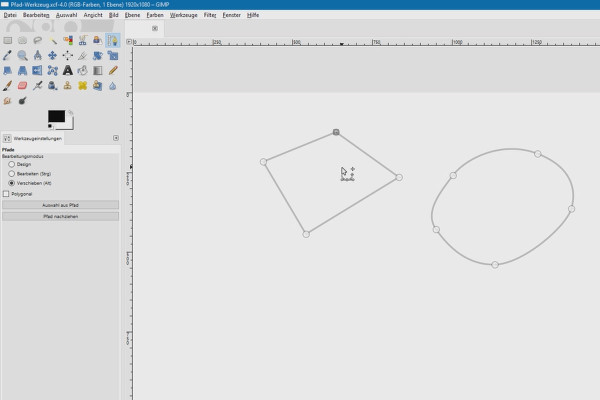Open the Auswahl menu
Image resolution: width=600 pixels, height=400 pixels.
click(x=66, y=15)
